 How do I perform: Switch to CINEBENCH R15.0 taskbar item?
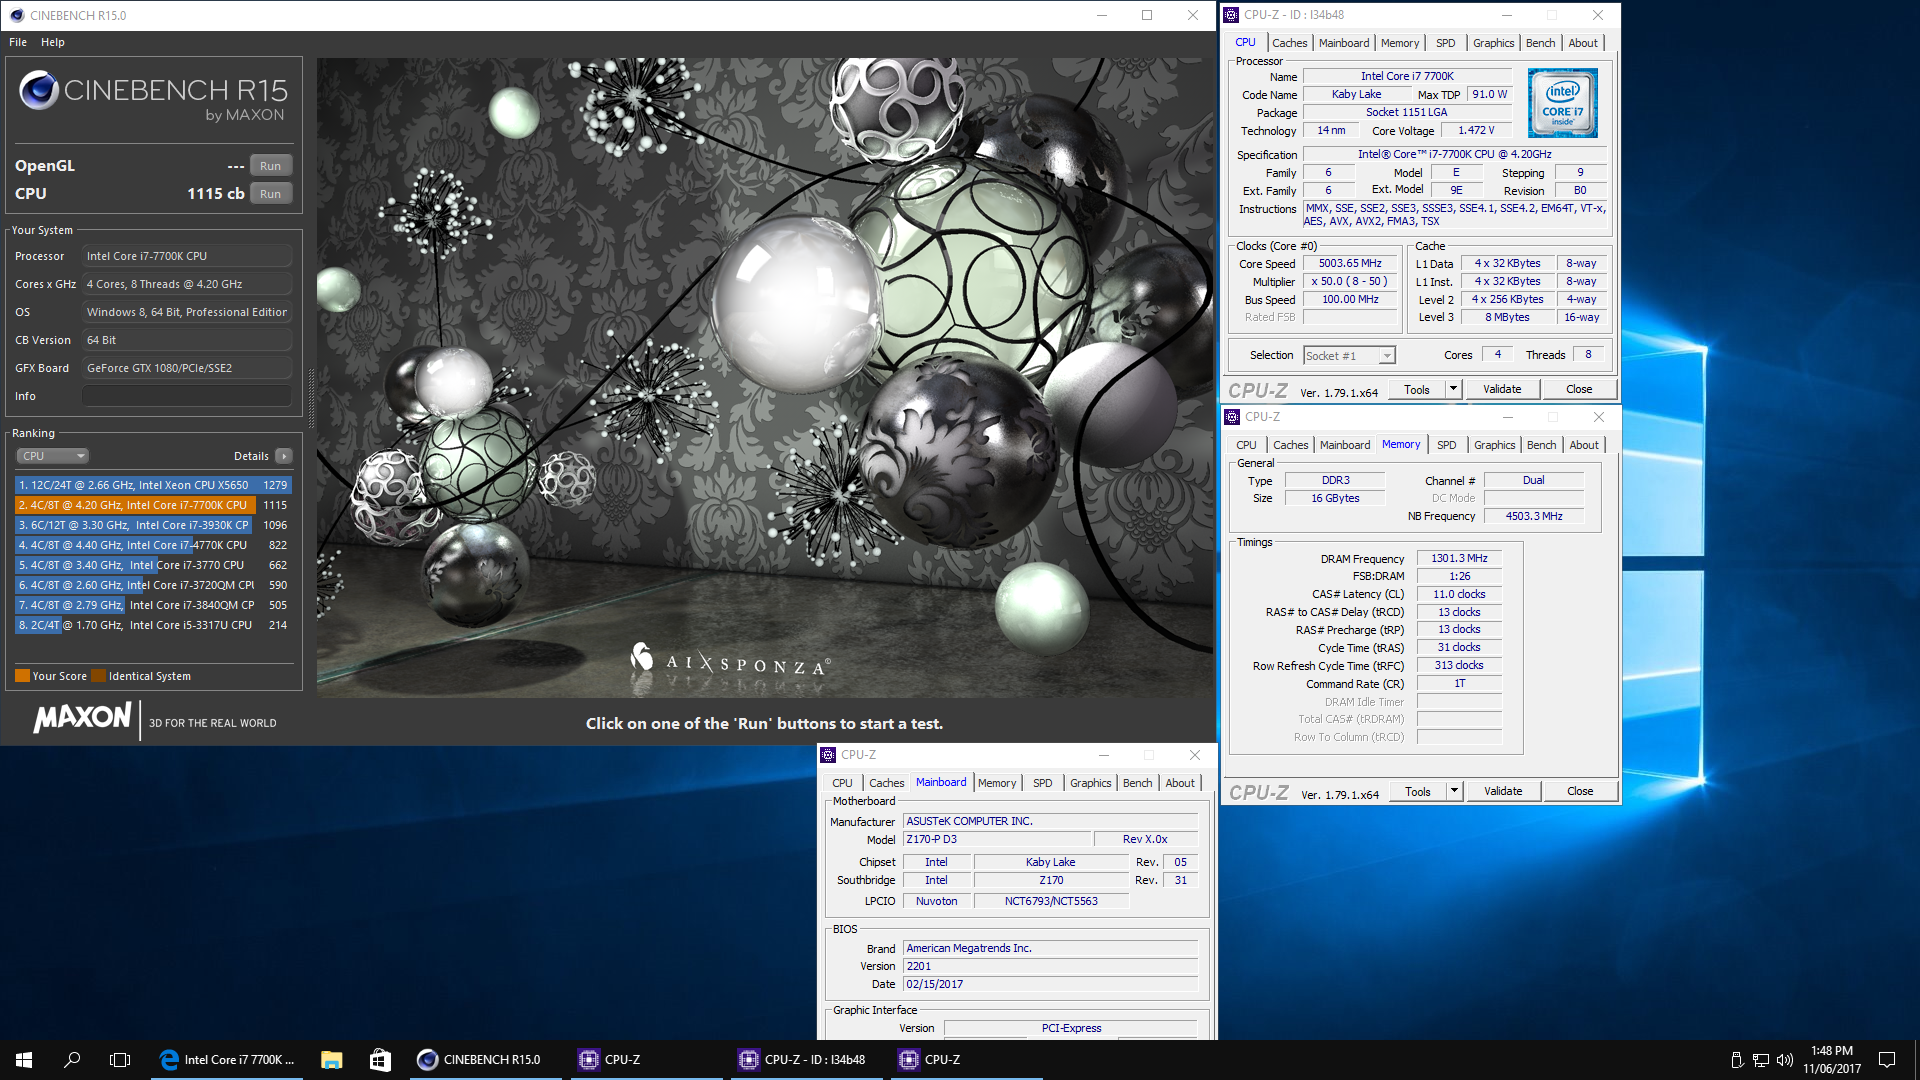[488, 1060]
